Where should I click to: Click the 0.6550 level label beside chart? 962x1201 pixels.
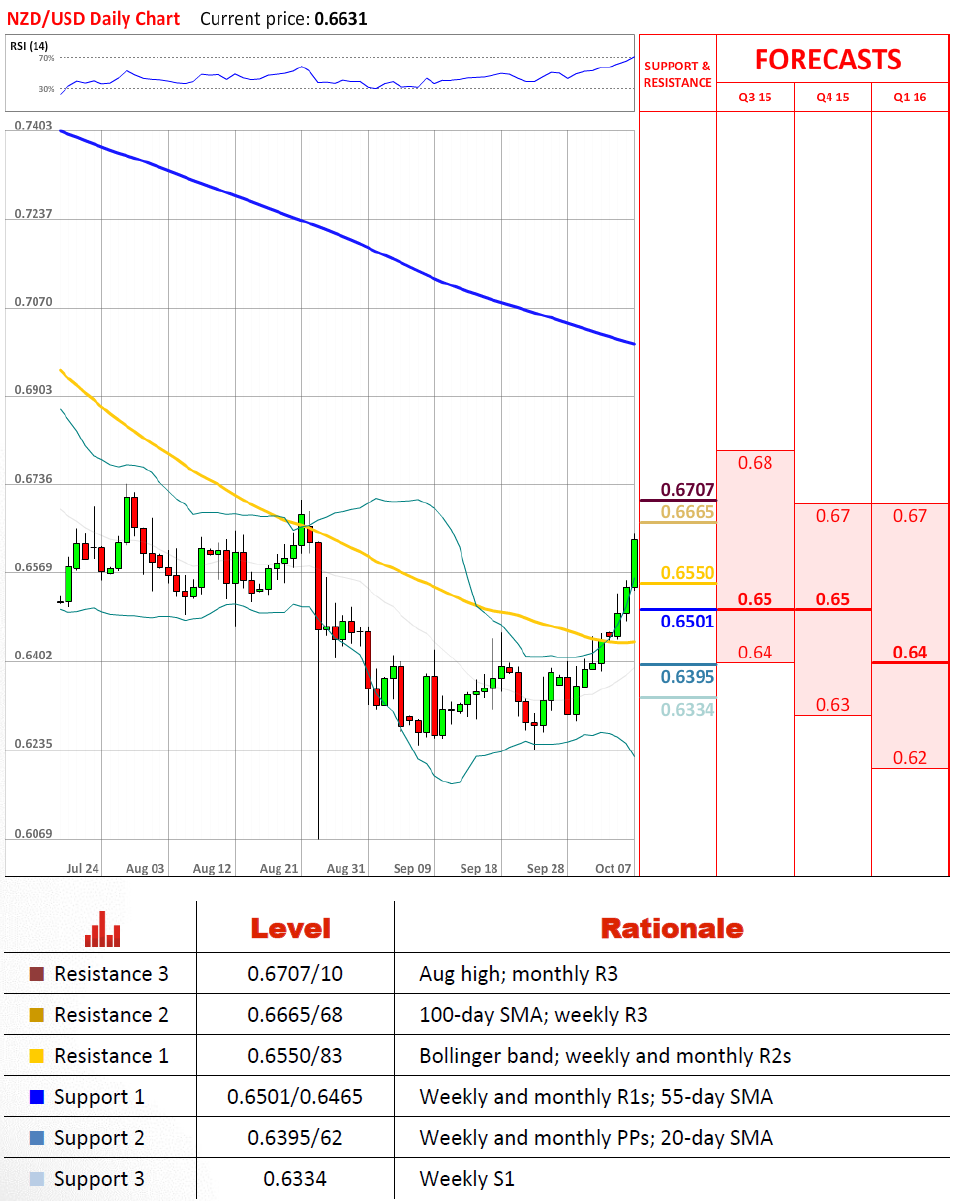[x=688, y=573]
